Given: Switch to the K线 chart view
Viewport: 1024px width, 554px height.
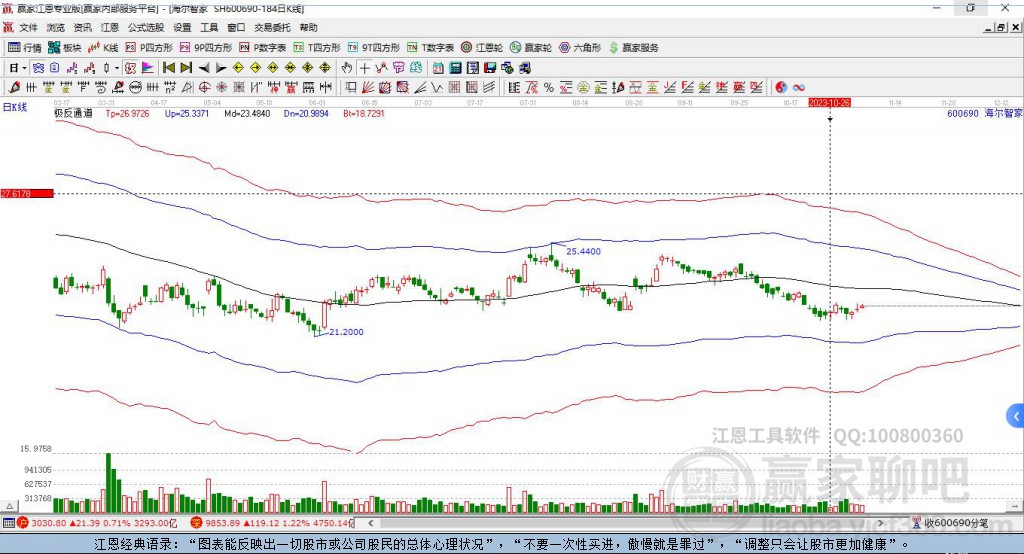Looking at the screenshot, I should point(103,48).
